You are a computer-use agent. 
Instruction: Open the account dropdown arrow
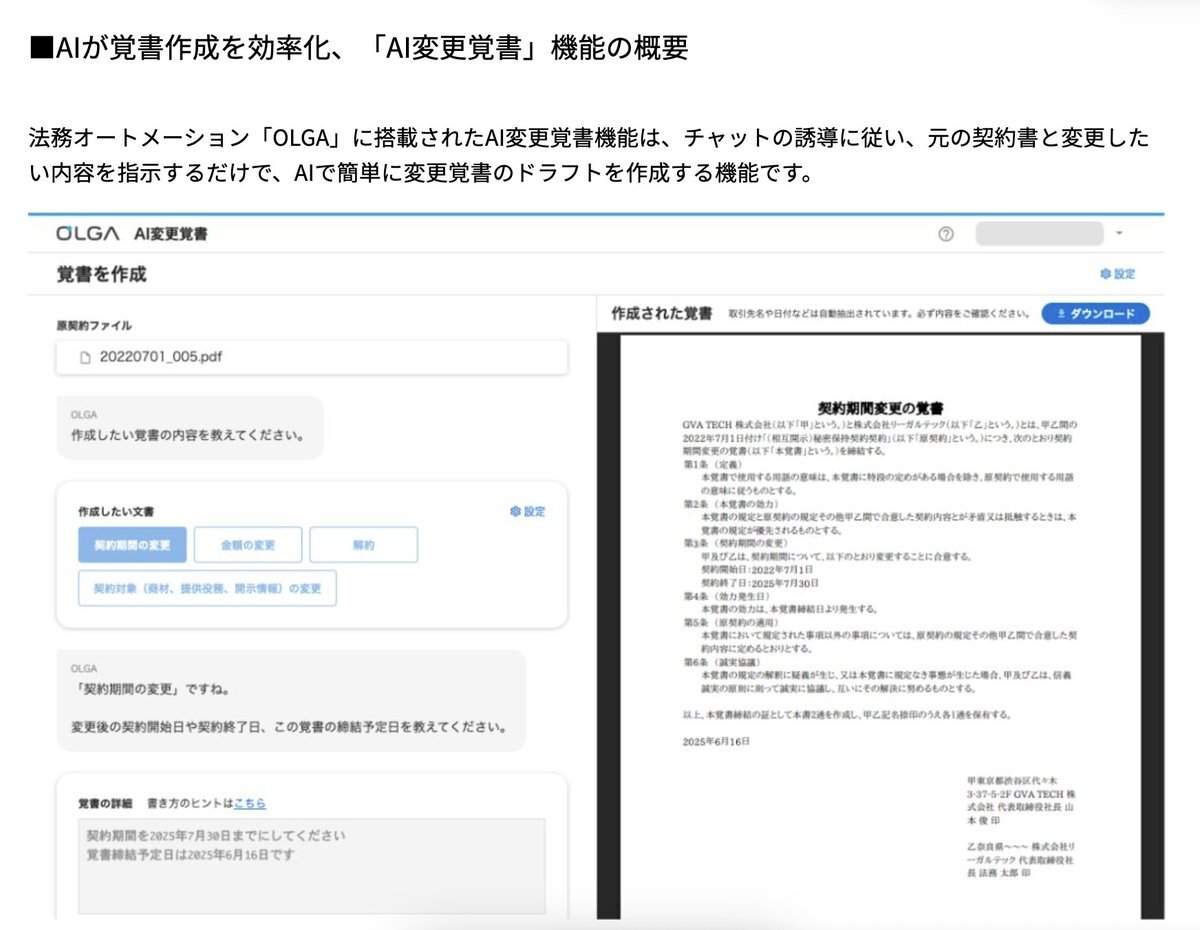click(1119, 234)
